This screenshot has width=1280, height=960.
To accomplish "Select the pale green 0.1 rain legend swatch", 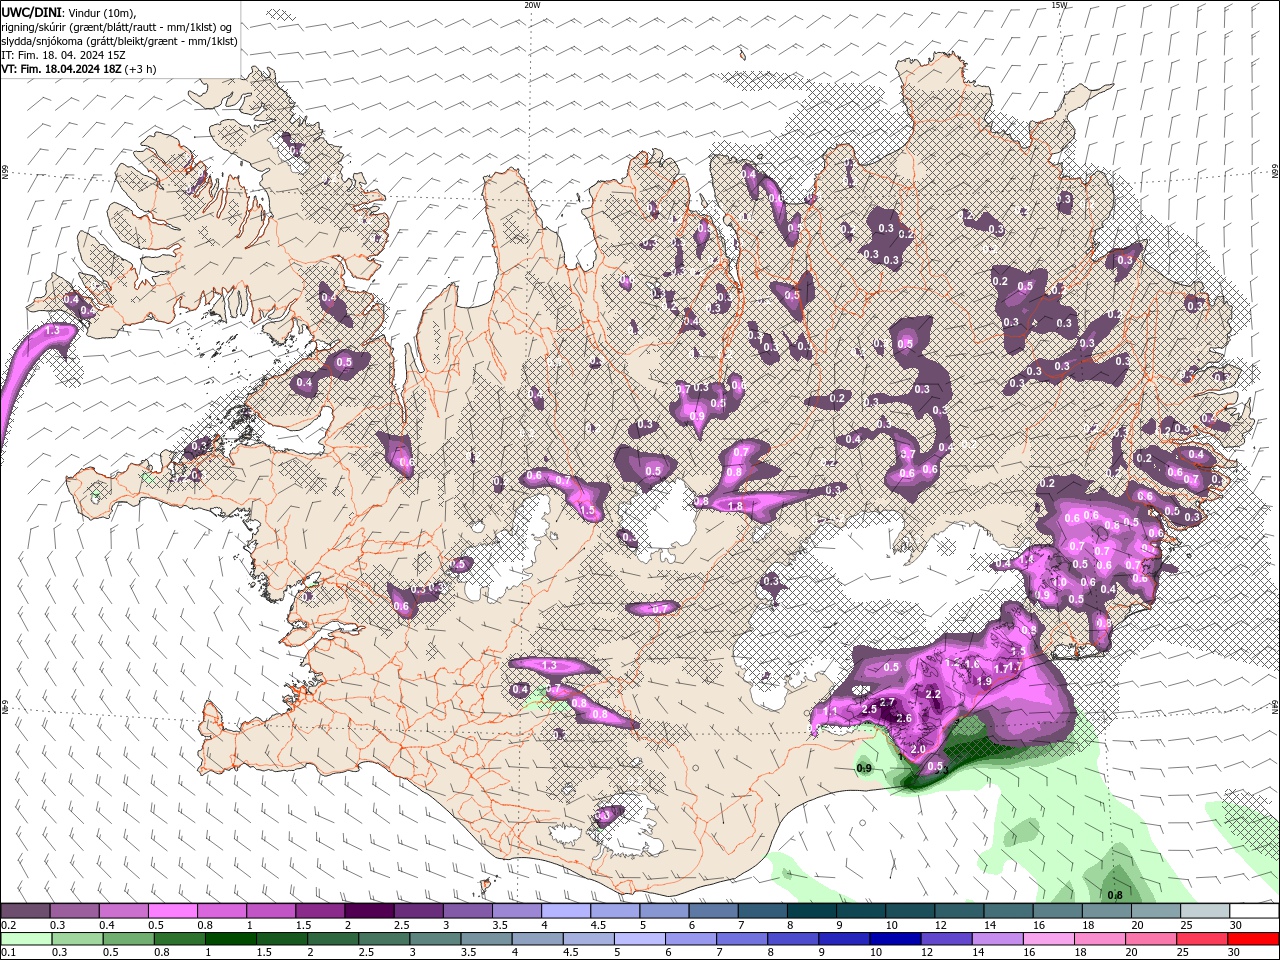I will (x=25, y=939).
